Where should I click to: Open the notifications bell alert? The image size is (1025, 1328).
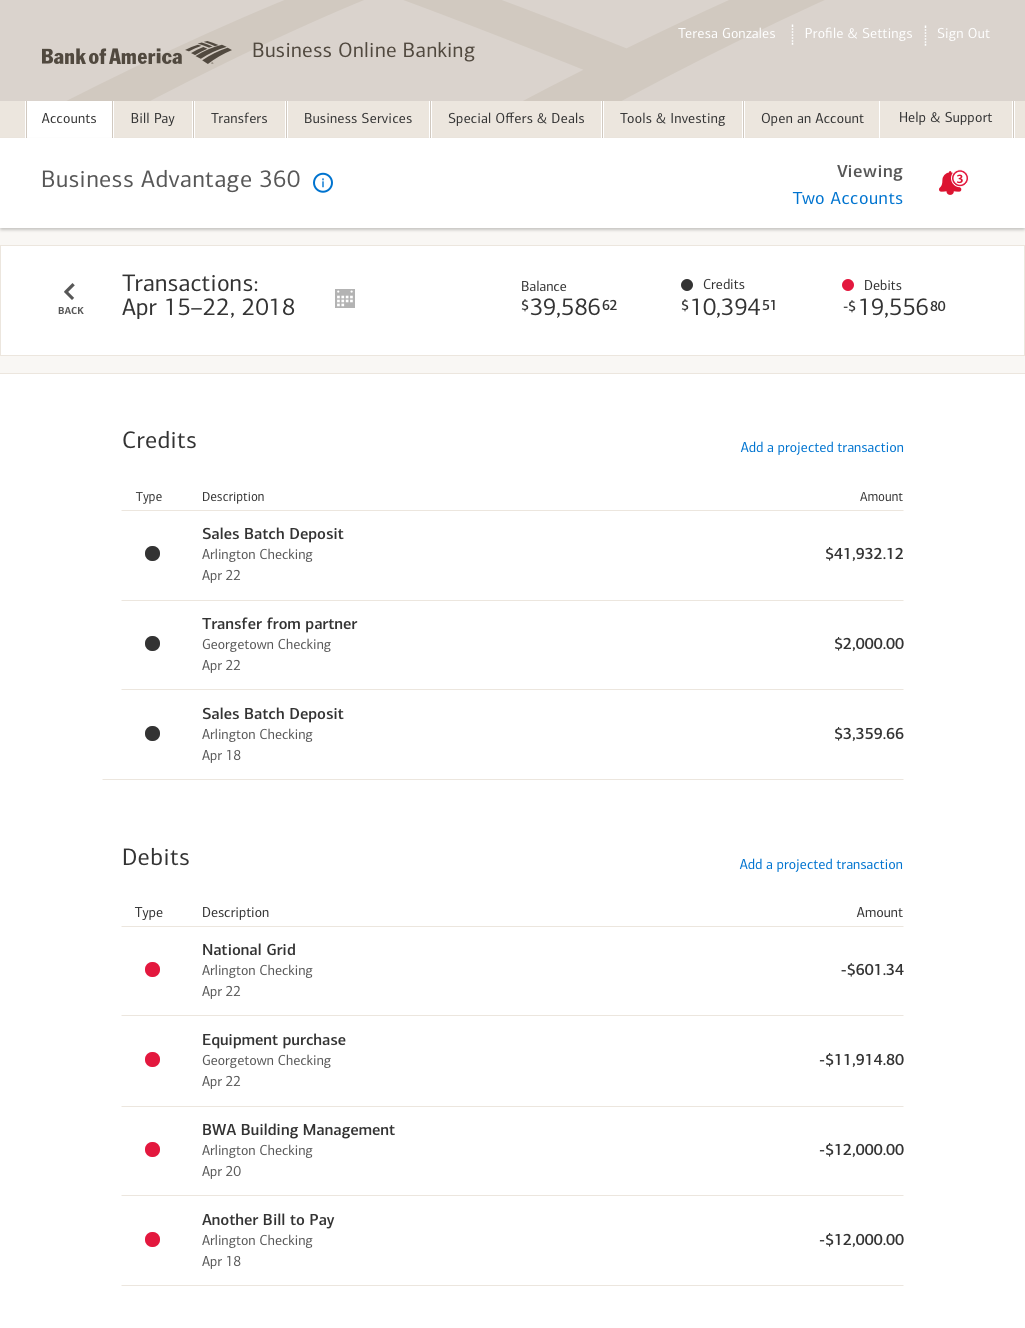click(x=951, y=182)
